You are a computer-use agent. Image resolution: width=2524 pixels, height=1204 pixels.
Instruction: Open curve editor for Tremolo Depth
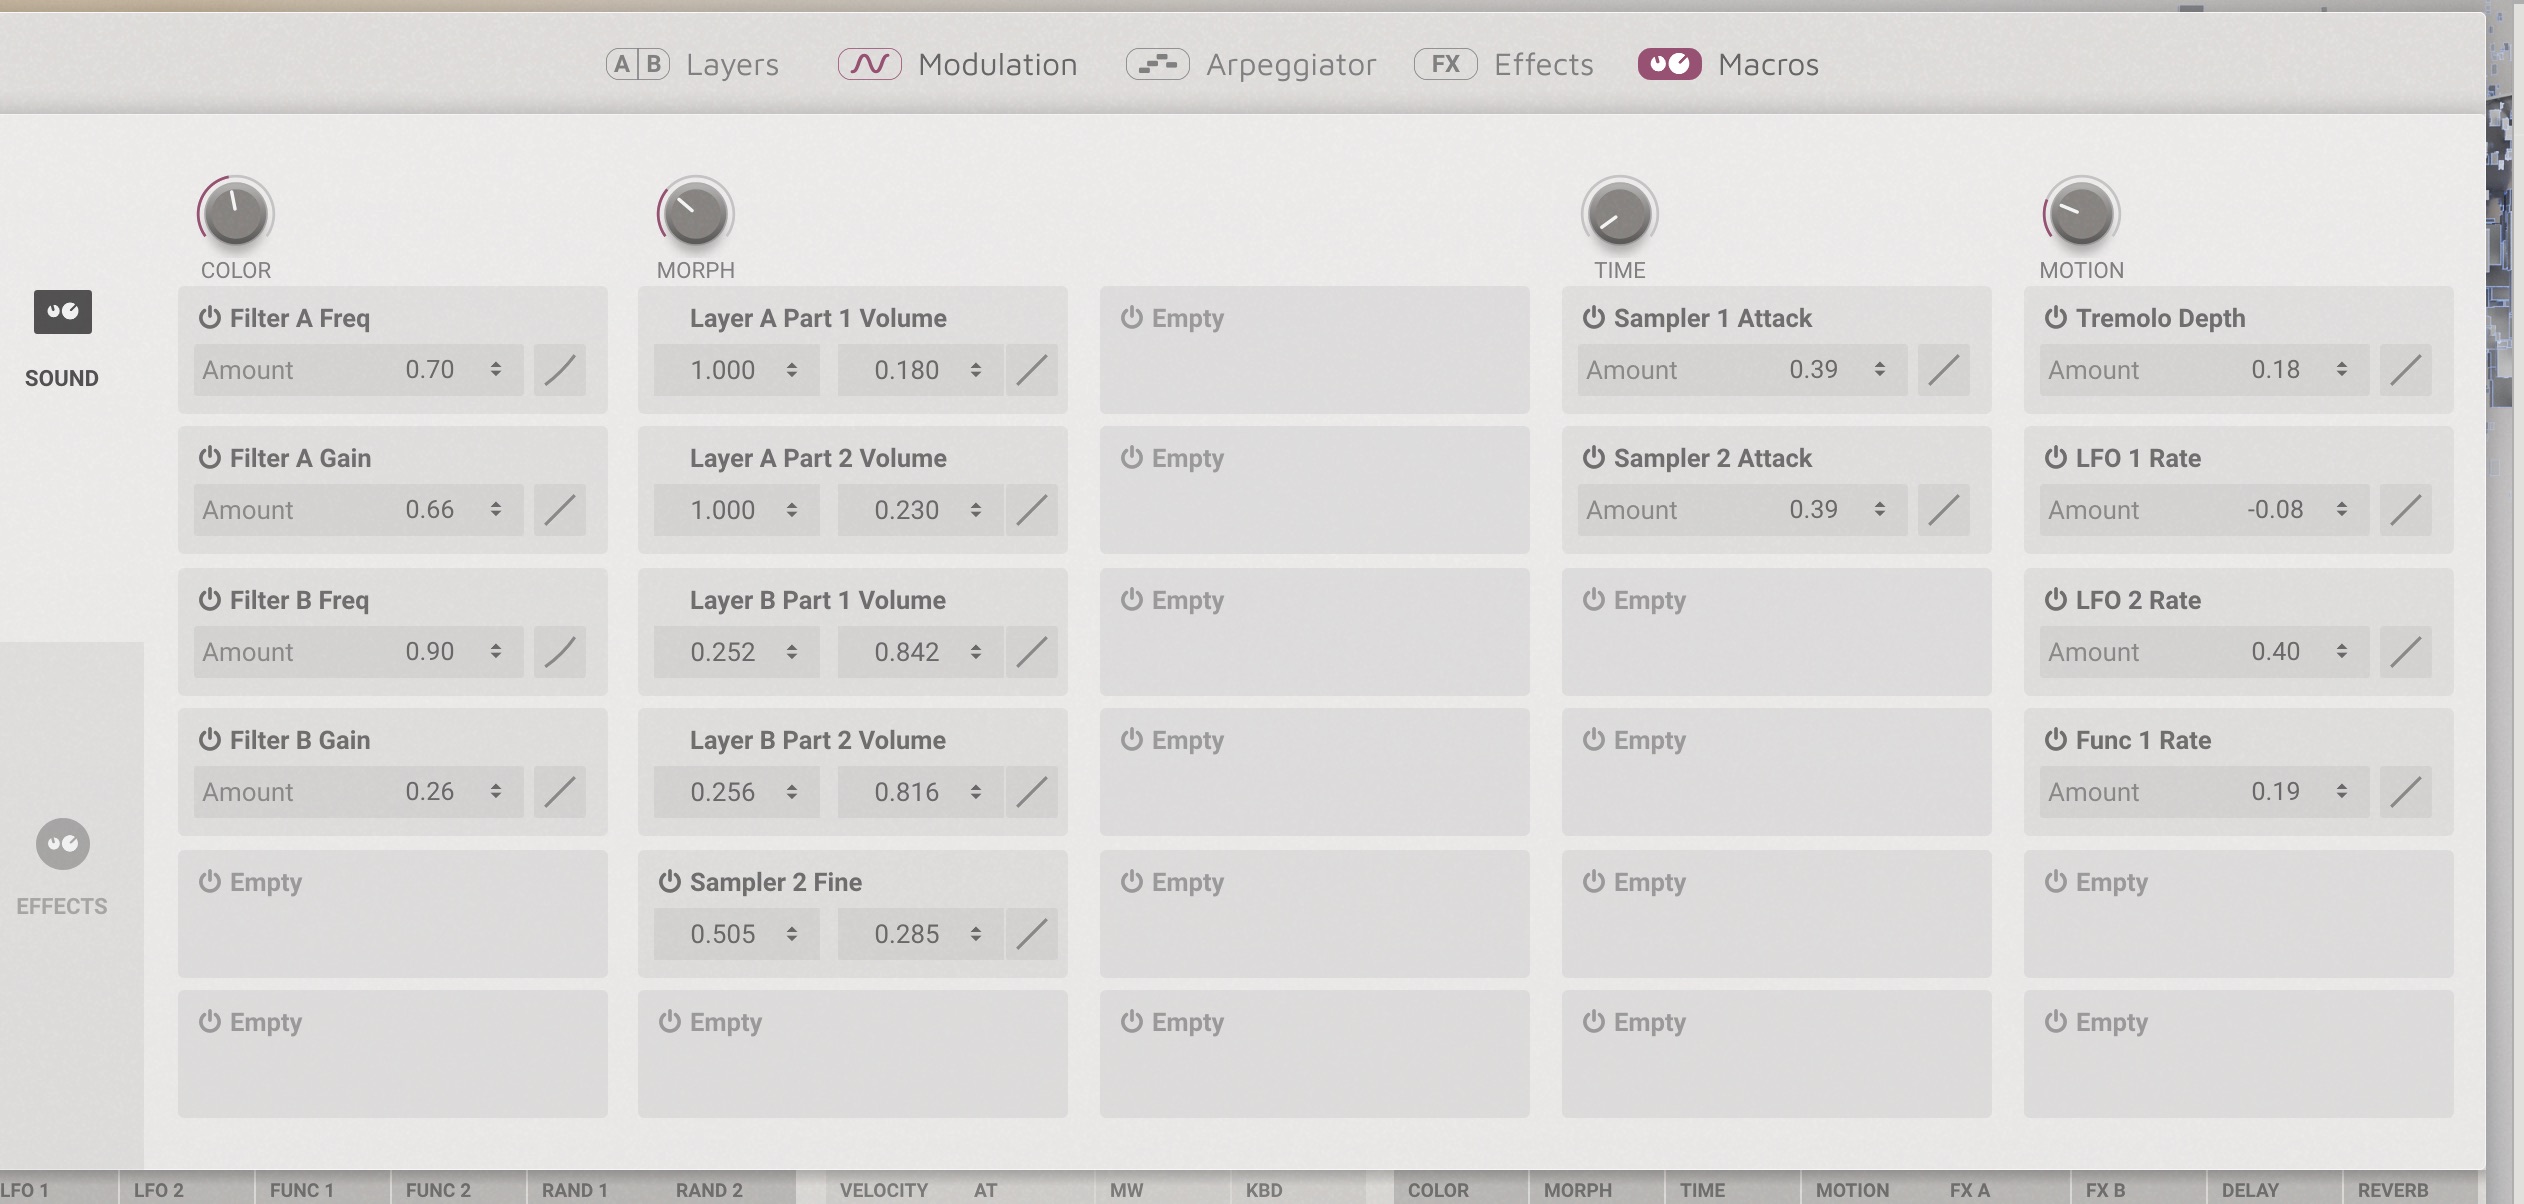point(2405,370)
